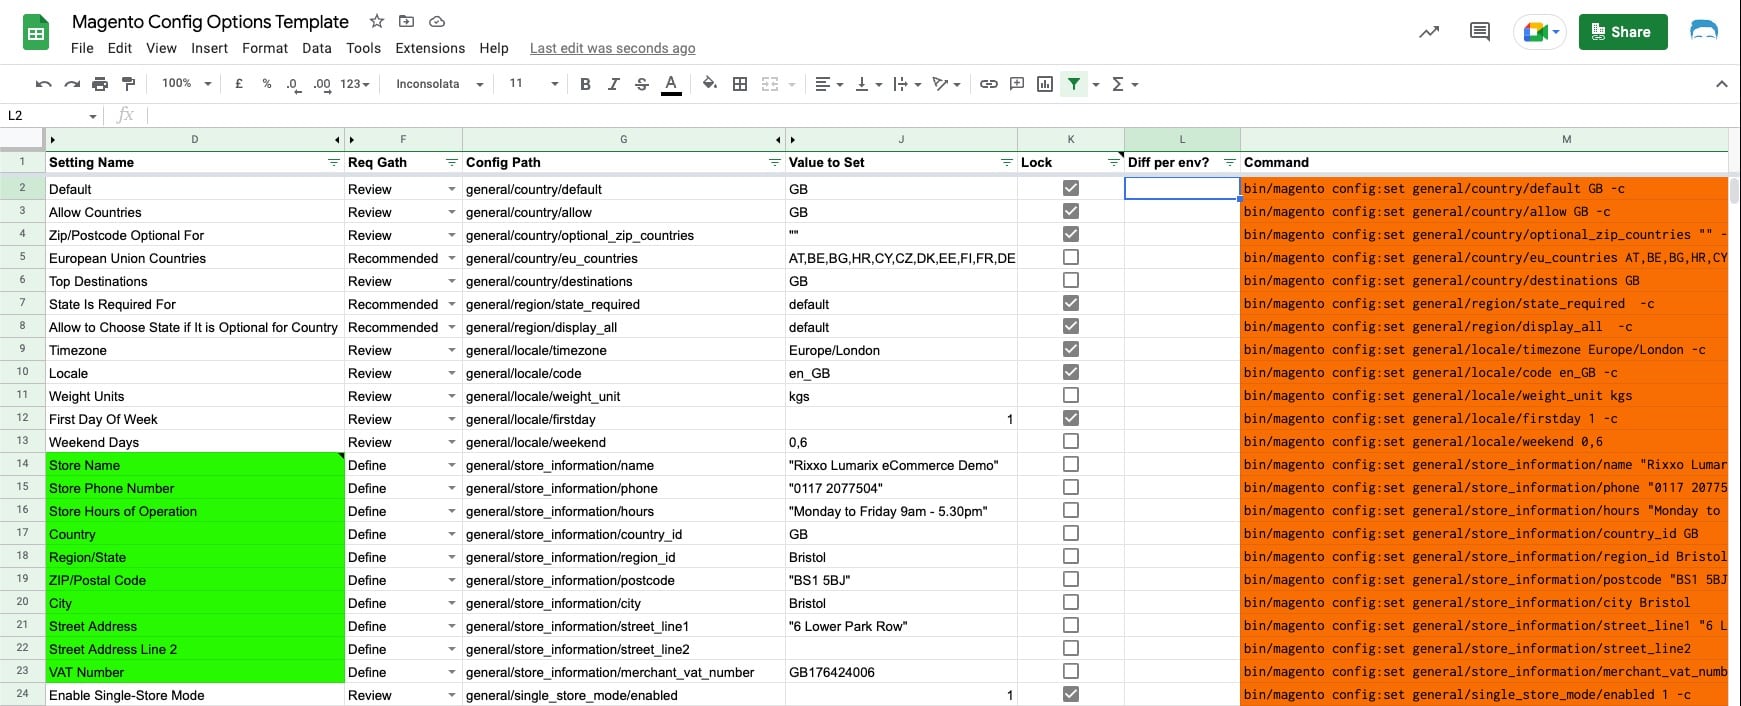Insert a chart from the toolbar
The image size is (1741, 706).
[1045, 84]
